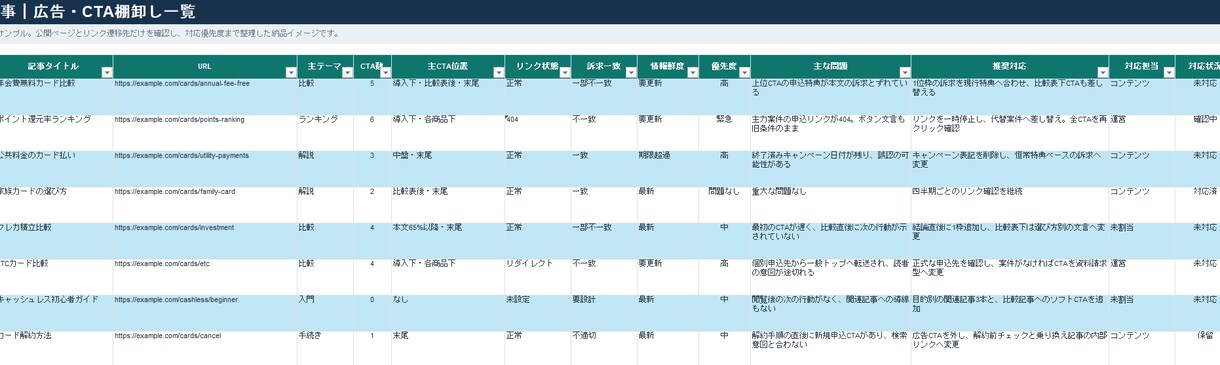Select the recommendation cell starting リンクを一時停止し
1220x365 pixels.
pyautogui.click(x=1010, y=133)
